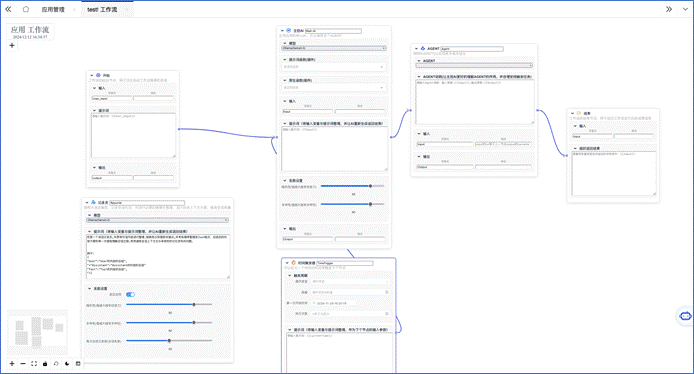Adjust the third slider in the Recorder node

point(169,340)
